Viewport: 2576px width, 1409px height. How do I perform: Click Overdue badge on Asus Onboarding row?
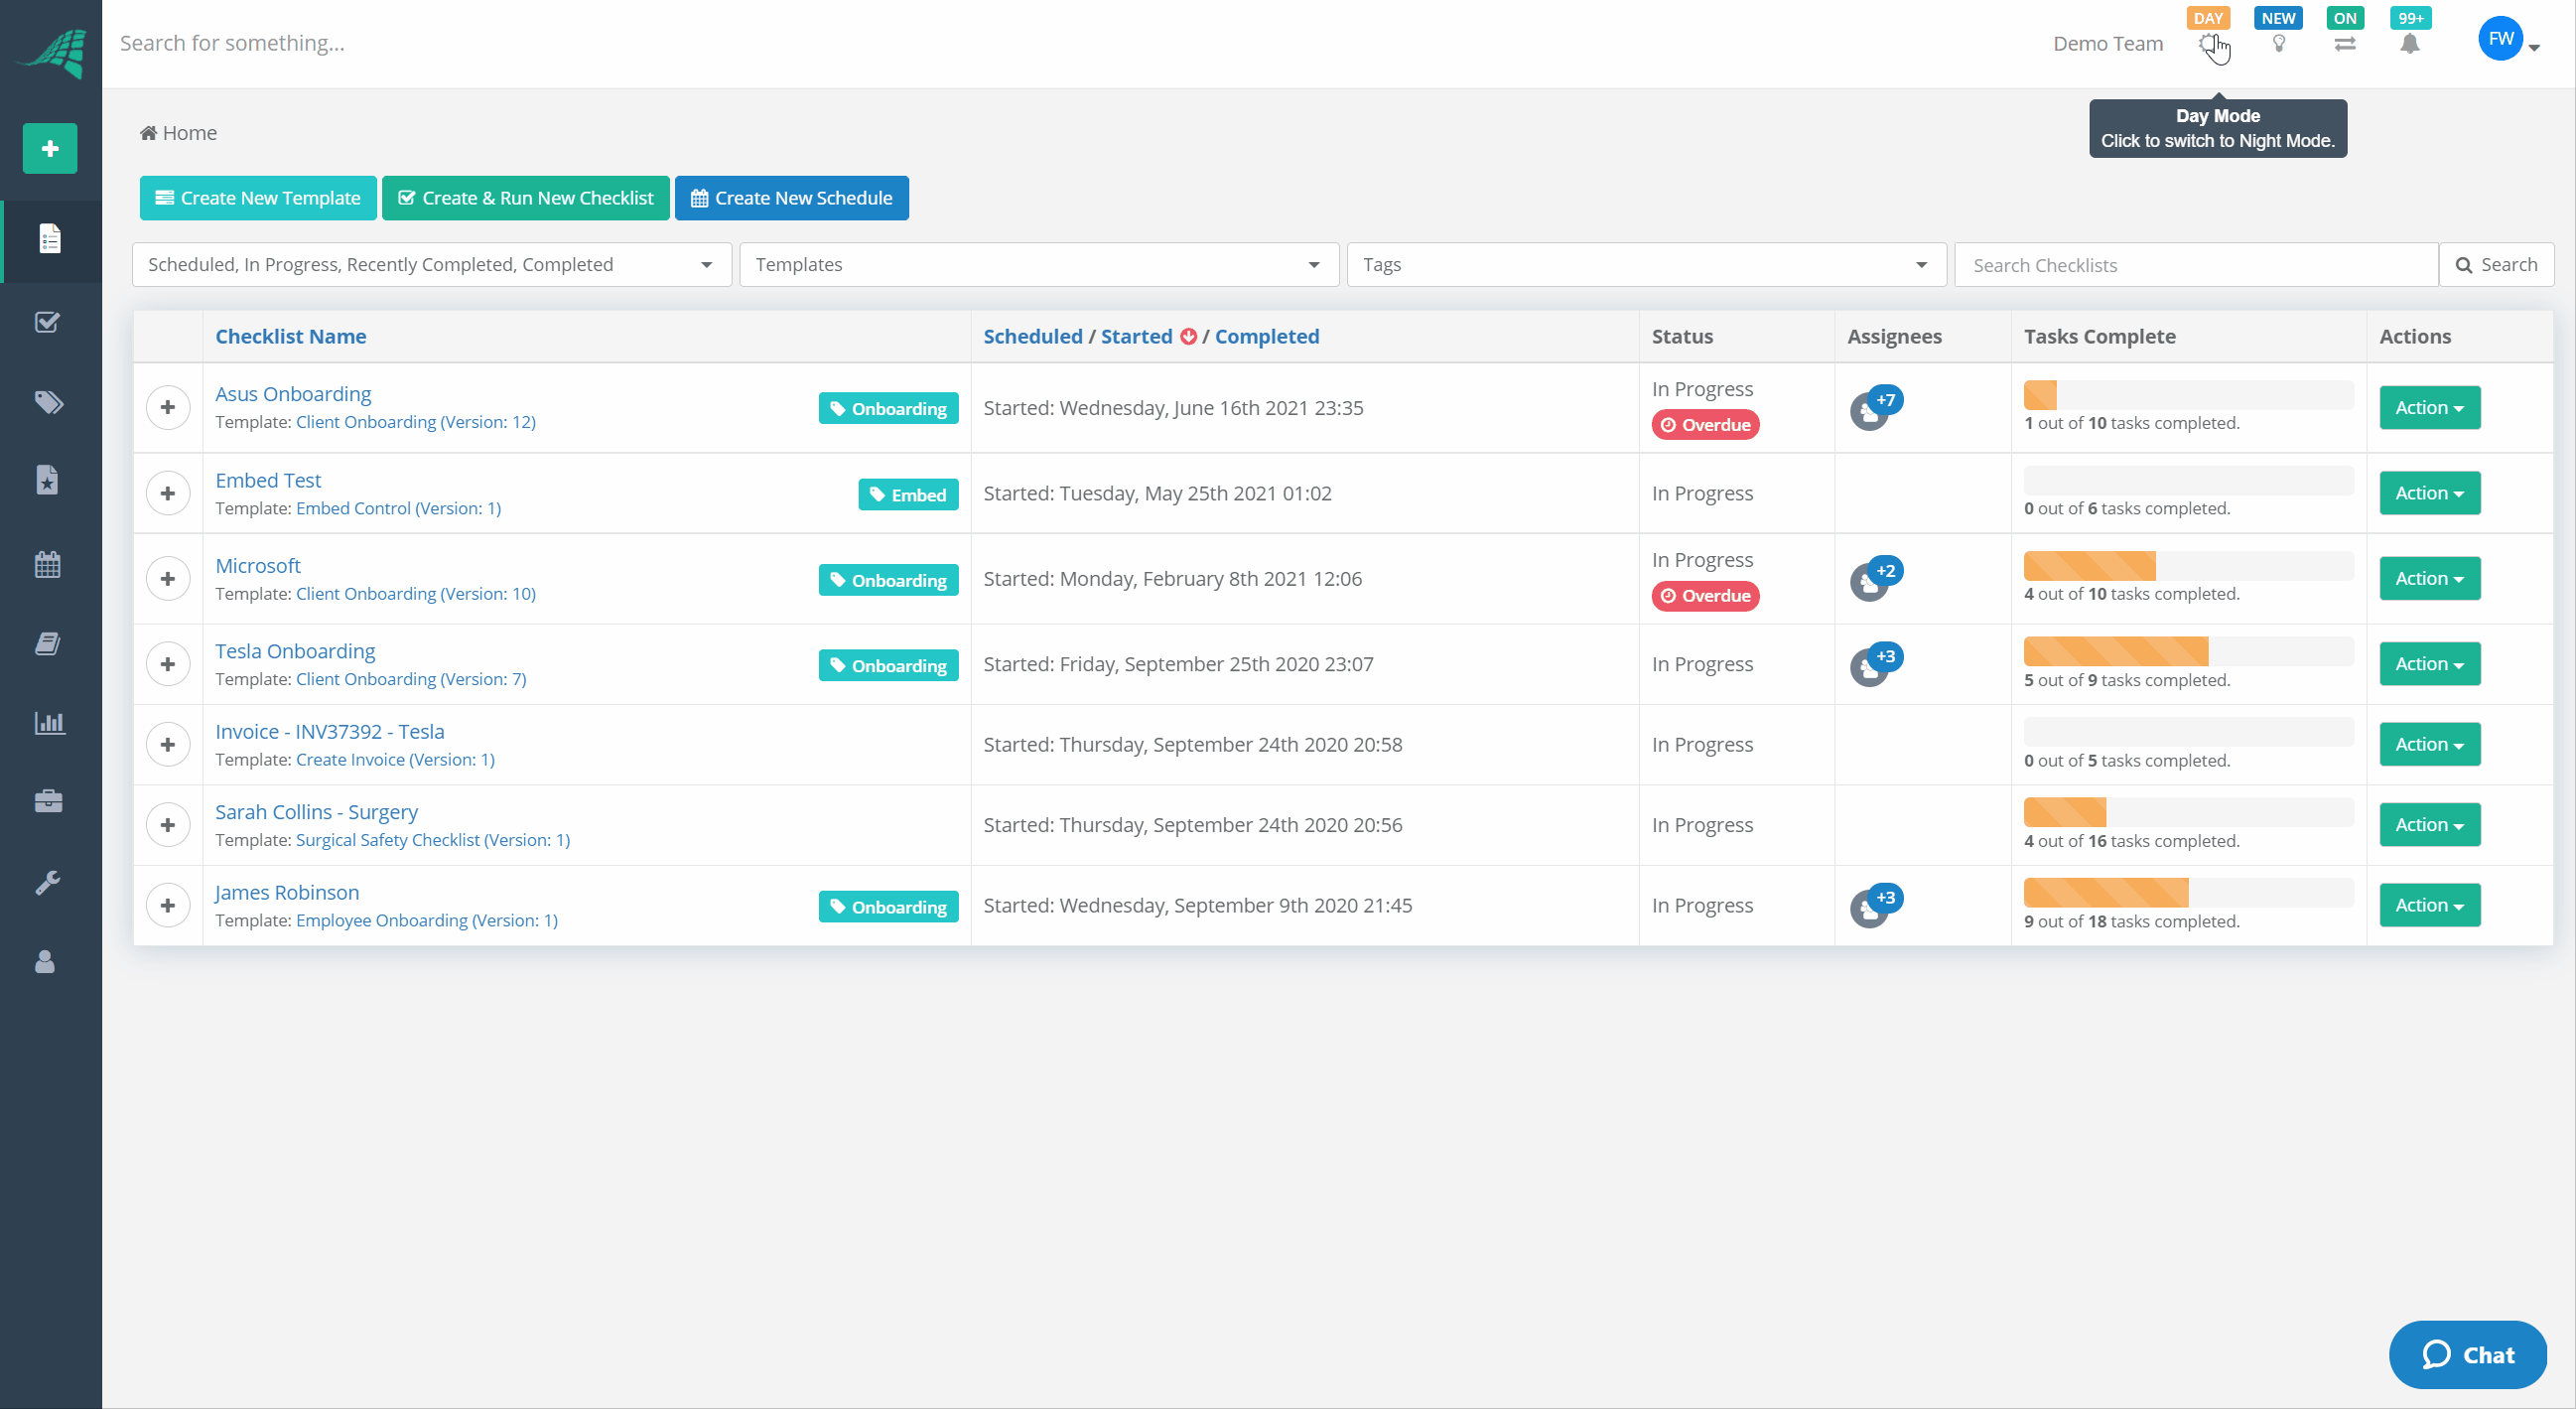pos(1705,425)
